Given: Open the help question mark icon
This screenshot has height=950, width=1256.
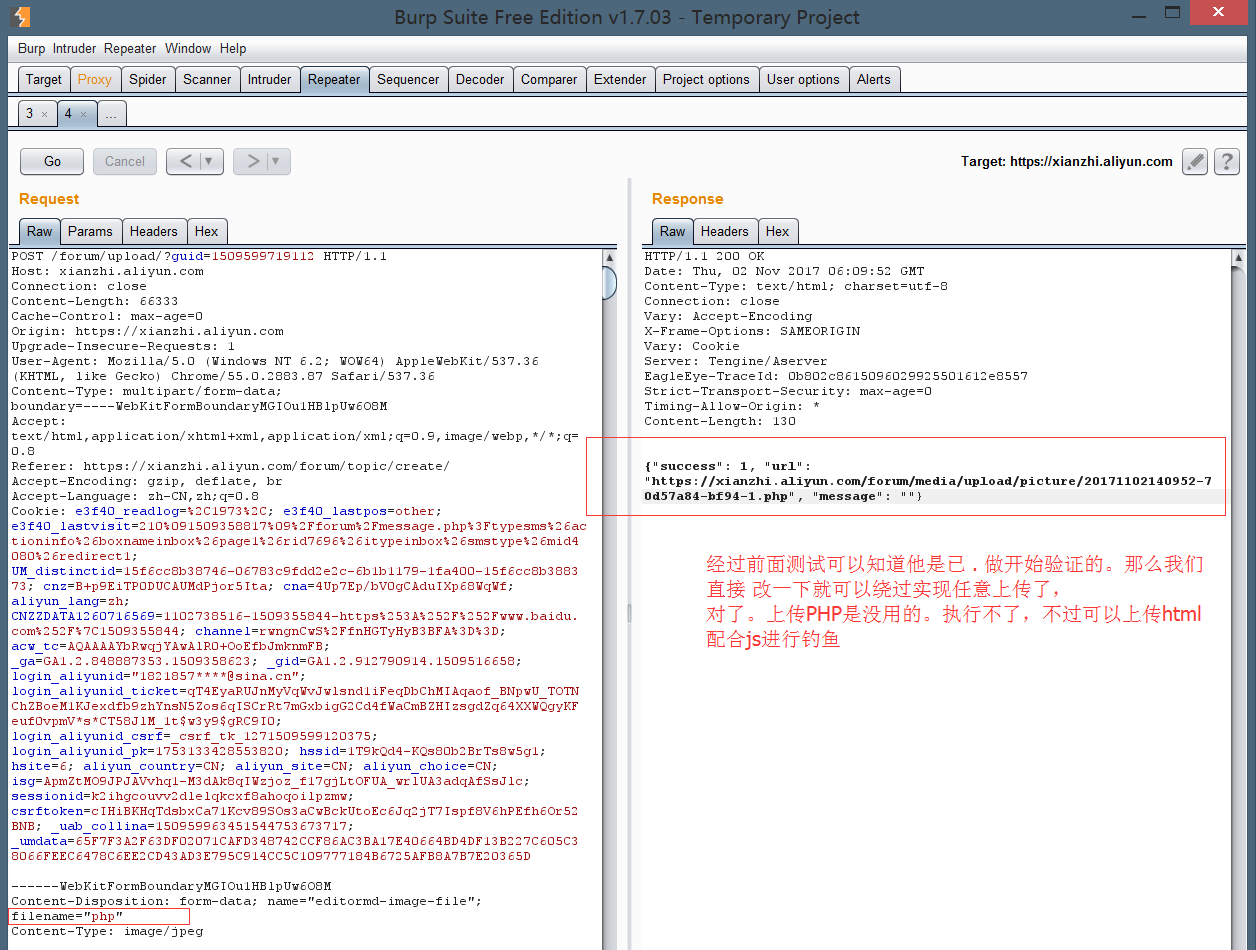Looking at the screenshot, I should pos(1227,162).
